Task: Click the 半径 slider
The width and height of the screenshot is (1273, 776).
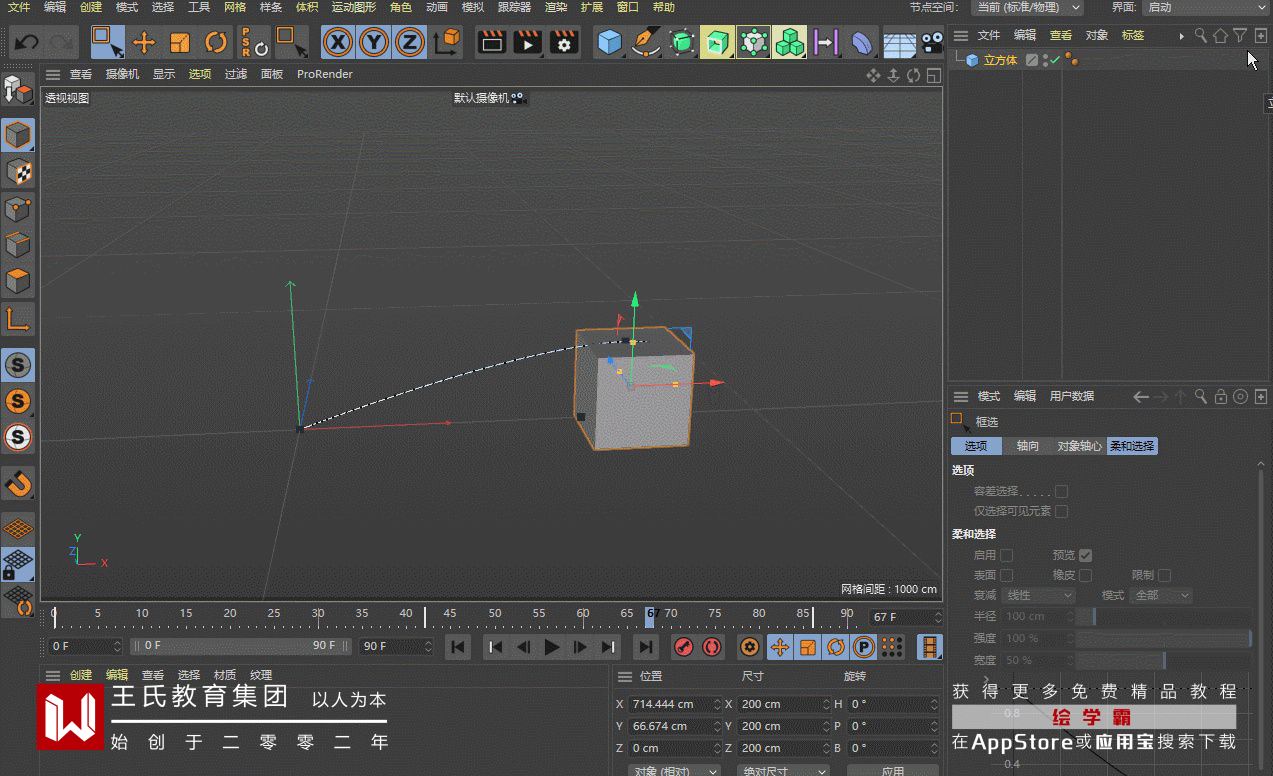Action: (x=1164, y=616)
